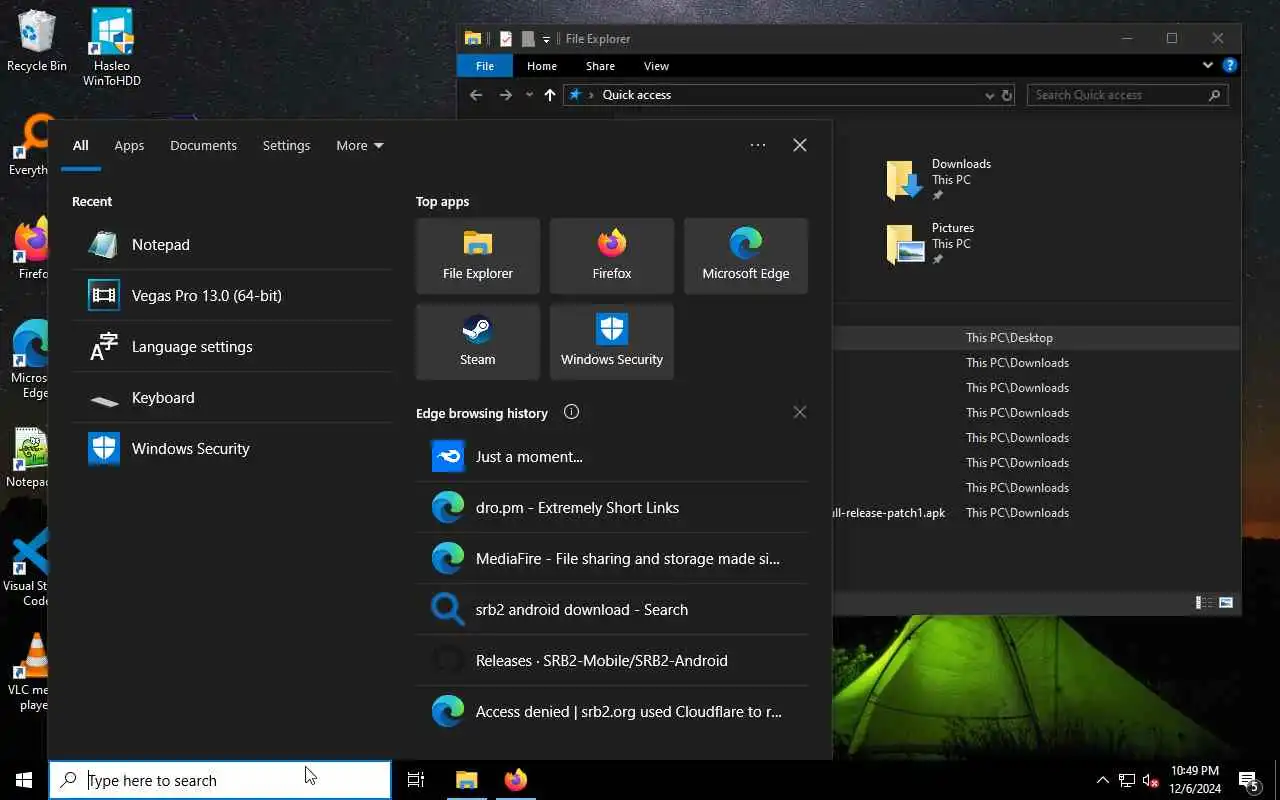This screenshot has width=1280, height=800.
Task: Open the View ribbon tab in File Explorer
Action: coord(656,66)
